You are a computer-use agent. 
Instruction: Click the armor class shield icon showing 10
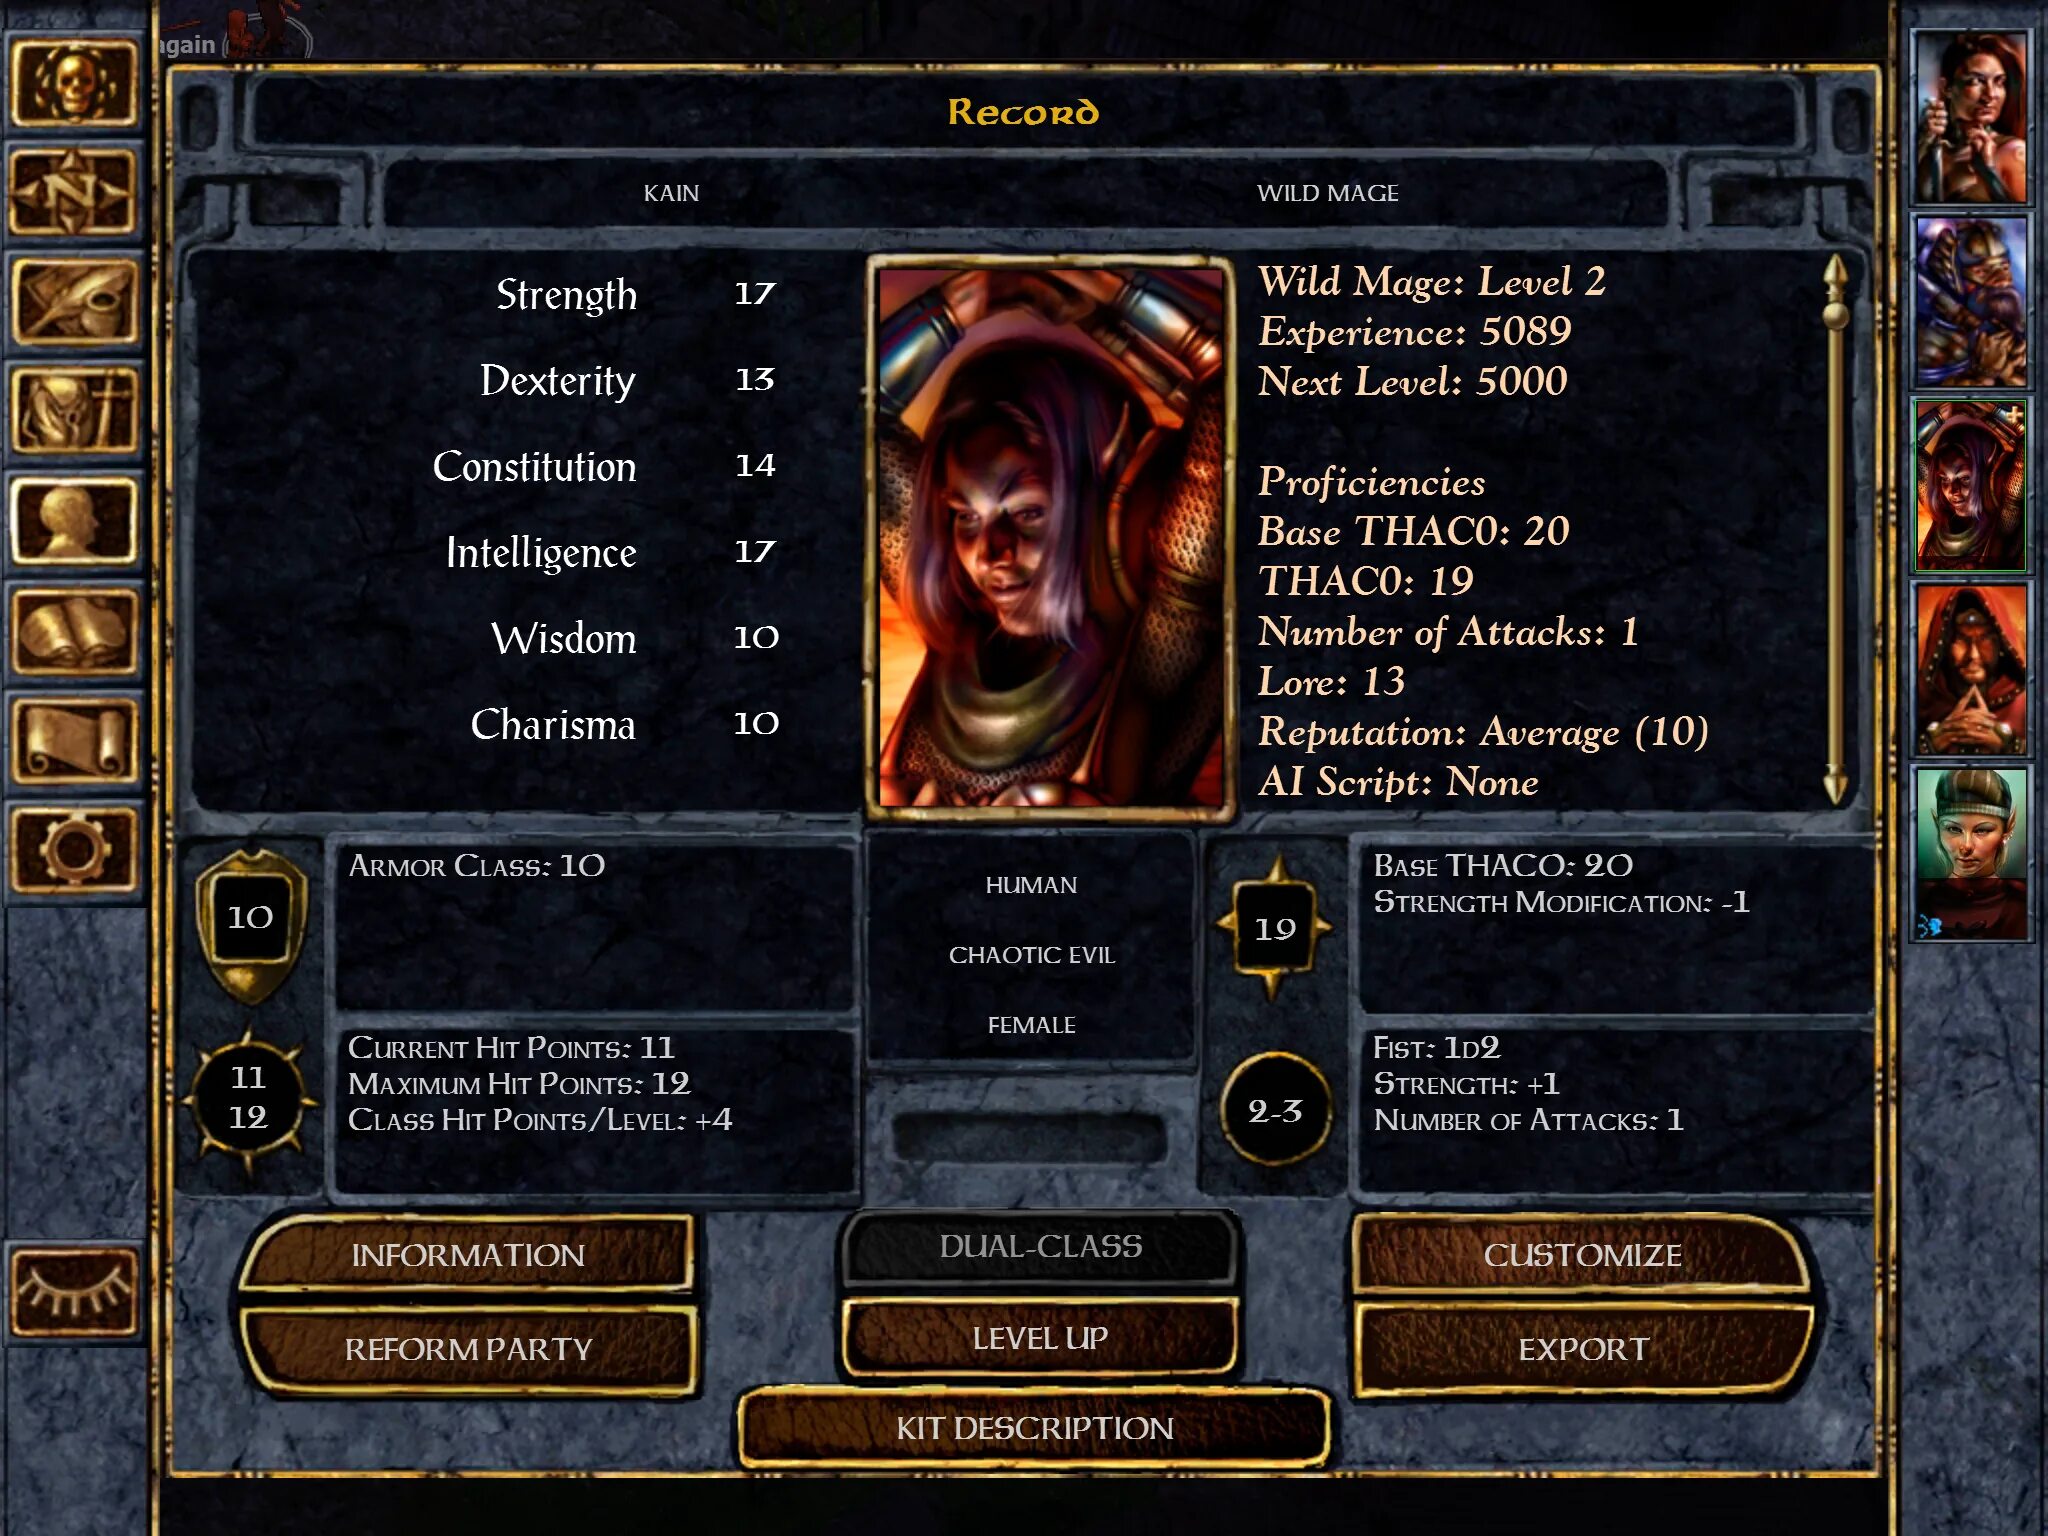pyautogui.click(x=250, y=920)
